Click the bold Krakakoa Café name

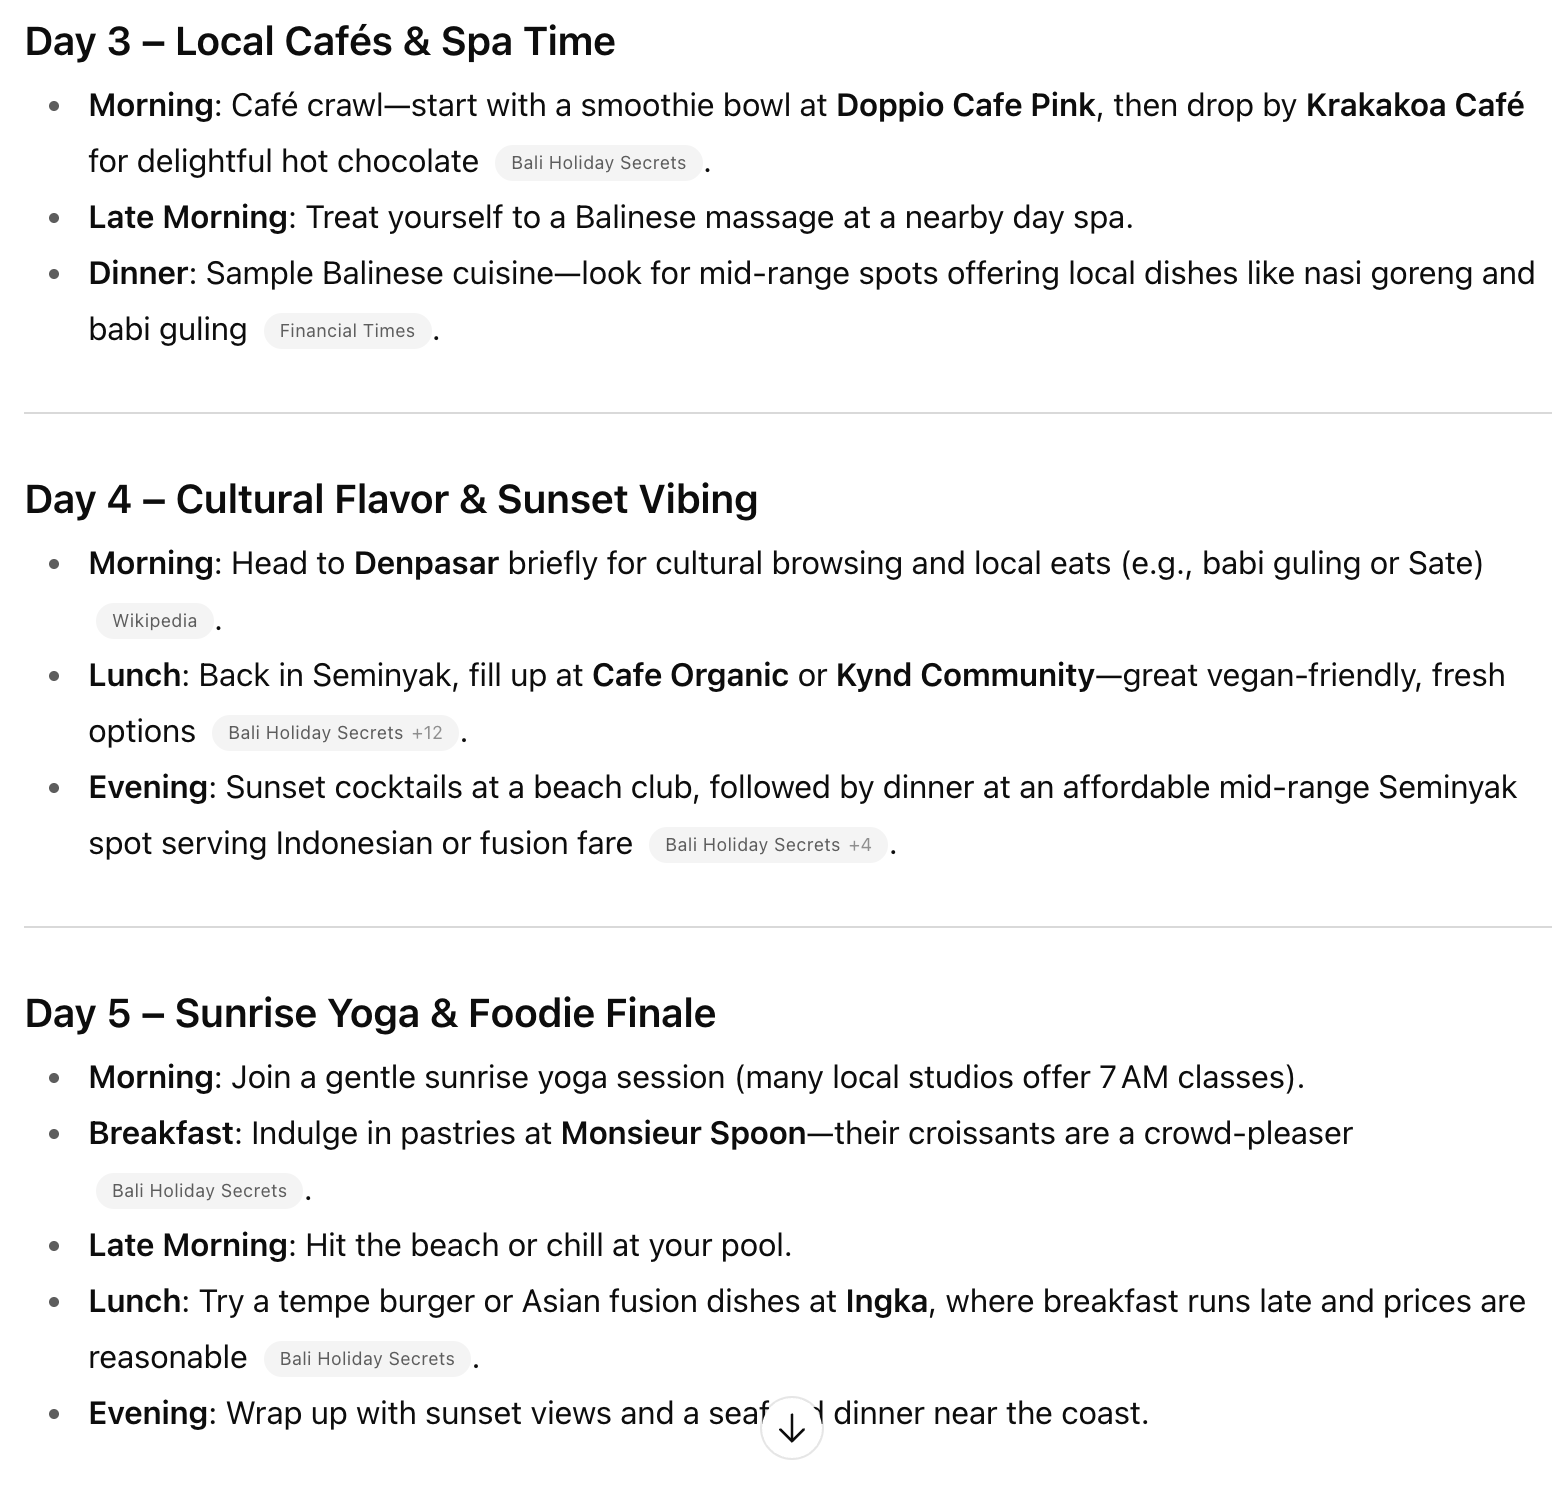pyautogui.click(x=1414, y=106)
